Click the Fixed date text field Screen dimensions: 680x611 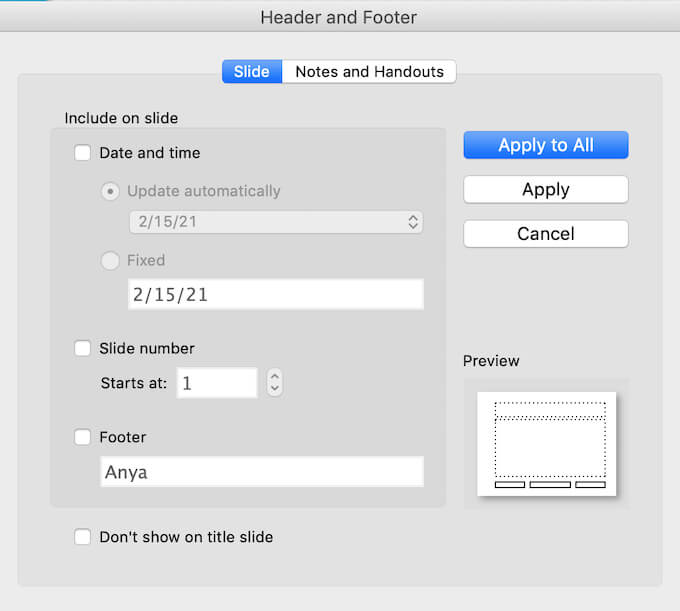pos(276,294)
